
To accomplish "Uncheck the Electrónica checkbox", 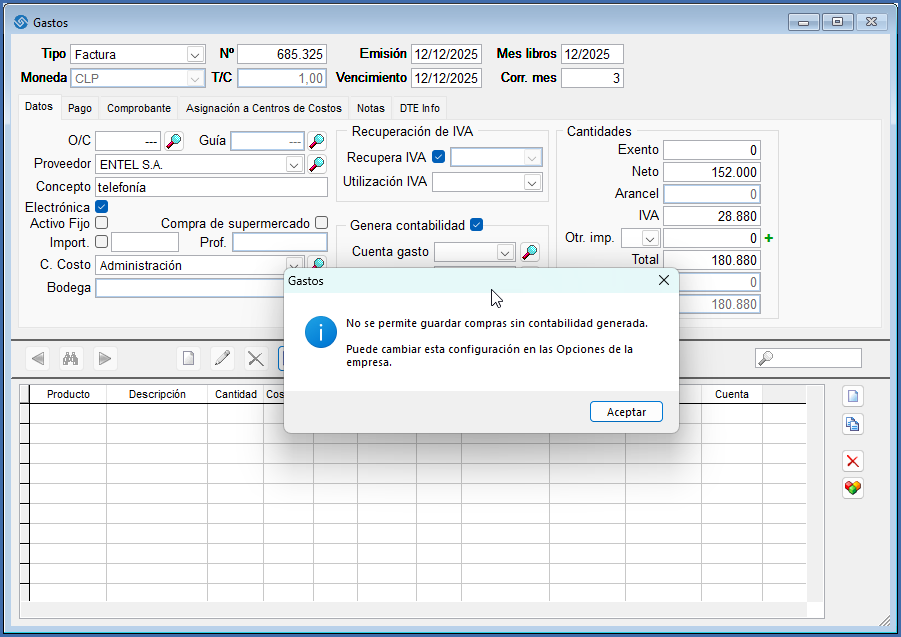I will pos(101,207).
